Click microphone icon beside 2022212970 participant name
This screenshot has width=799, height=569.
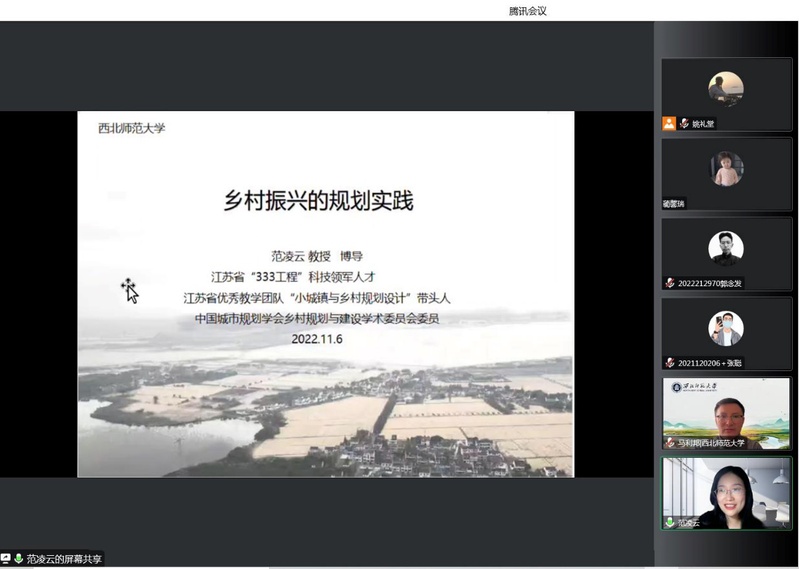pyautogui.click(x=670, y=283)
